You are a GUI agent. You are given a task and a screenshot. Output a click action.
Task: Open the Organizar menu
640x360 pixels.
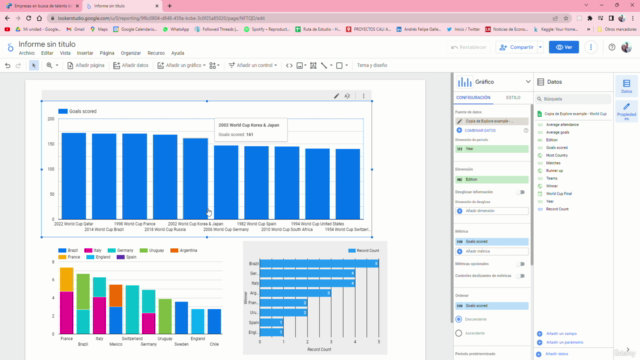[x=131, y=53]
